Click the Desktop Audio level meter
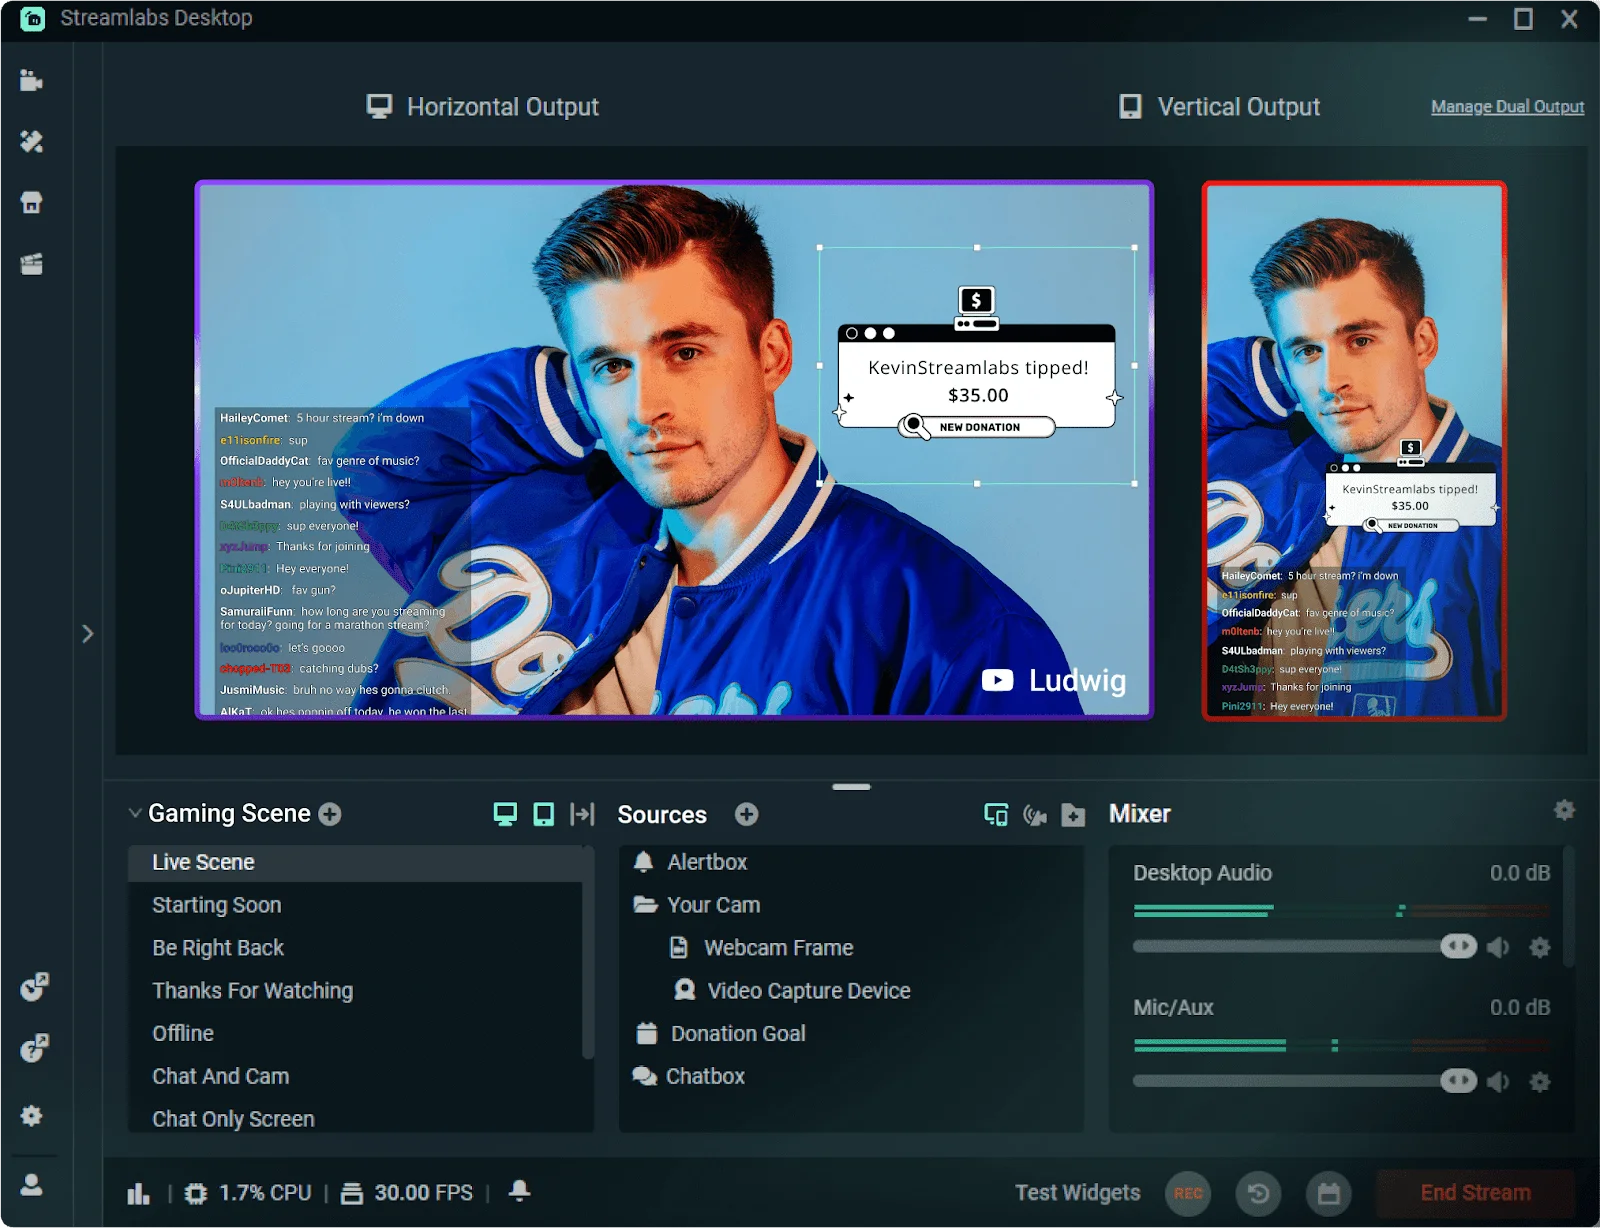Image resolution: width=1600 pixels, height=1228 pixels. (1341, 910)
